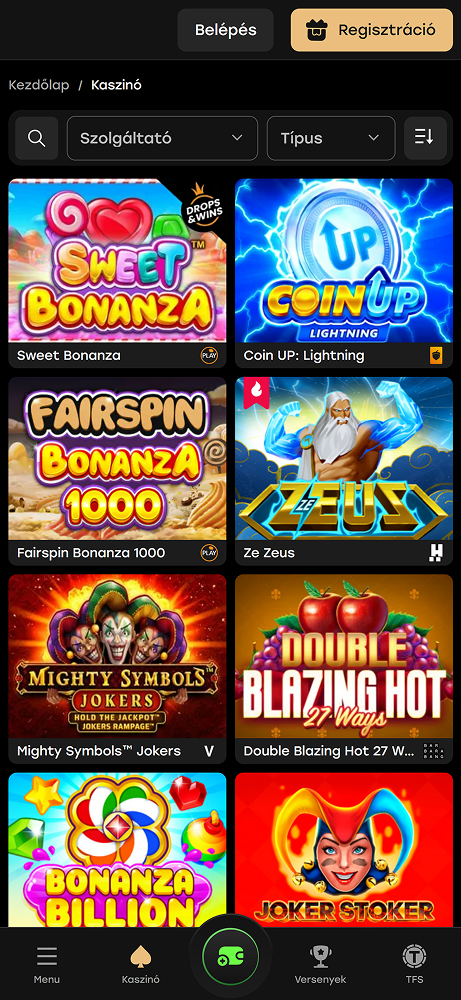Expand the Szolgáltató provider dropdown

pos(163,138)
